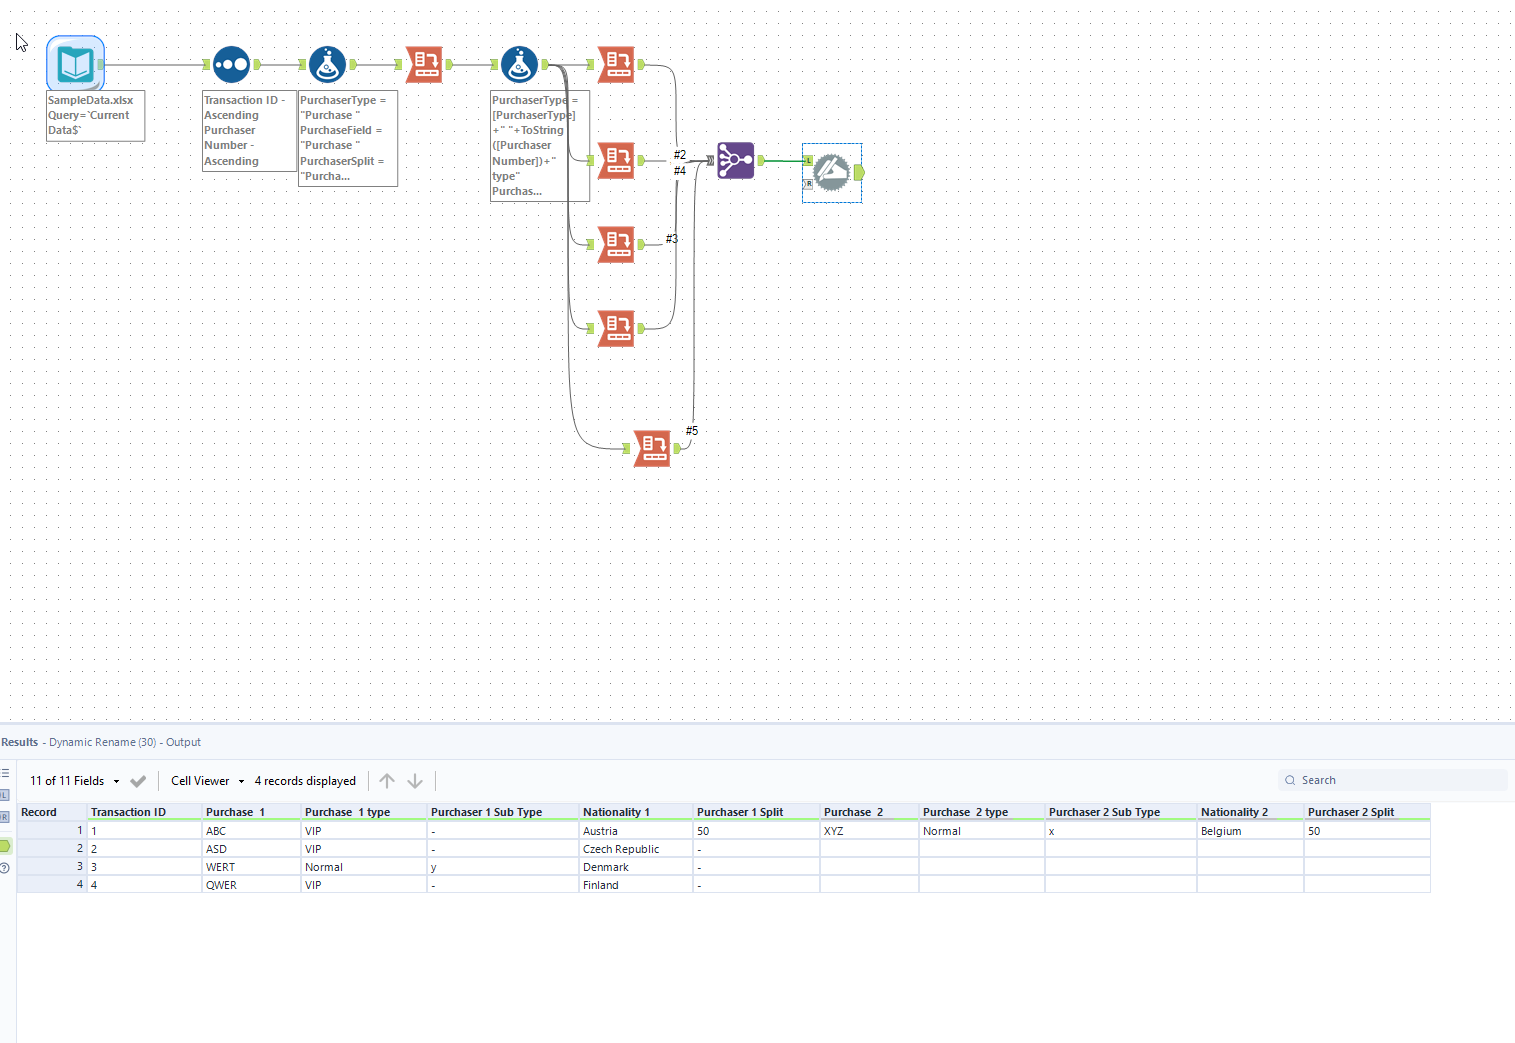
Task: Select the Dynamic Rename tool after the join
Action: [831, 171]
